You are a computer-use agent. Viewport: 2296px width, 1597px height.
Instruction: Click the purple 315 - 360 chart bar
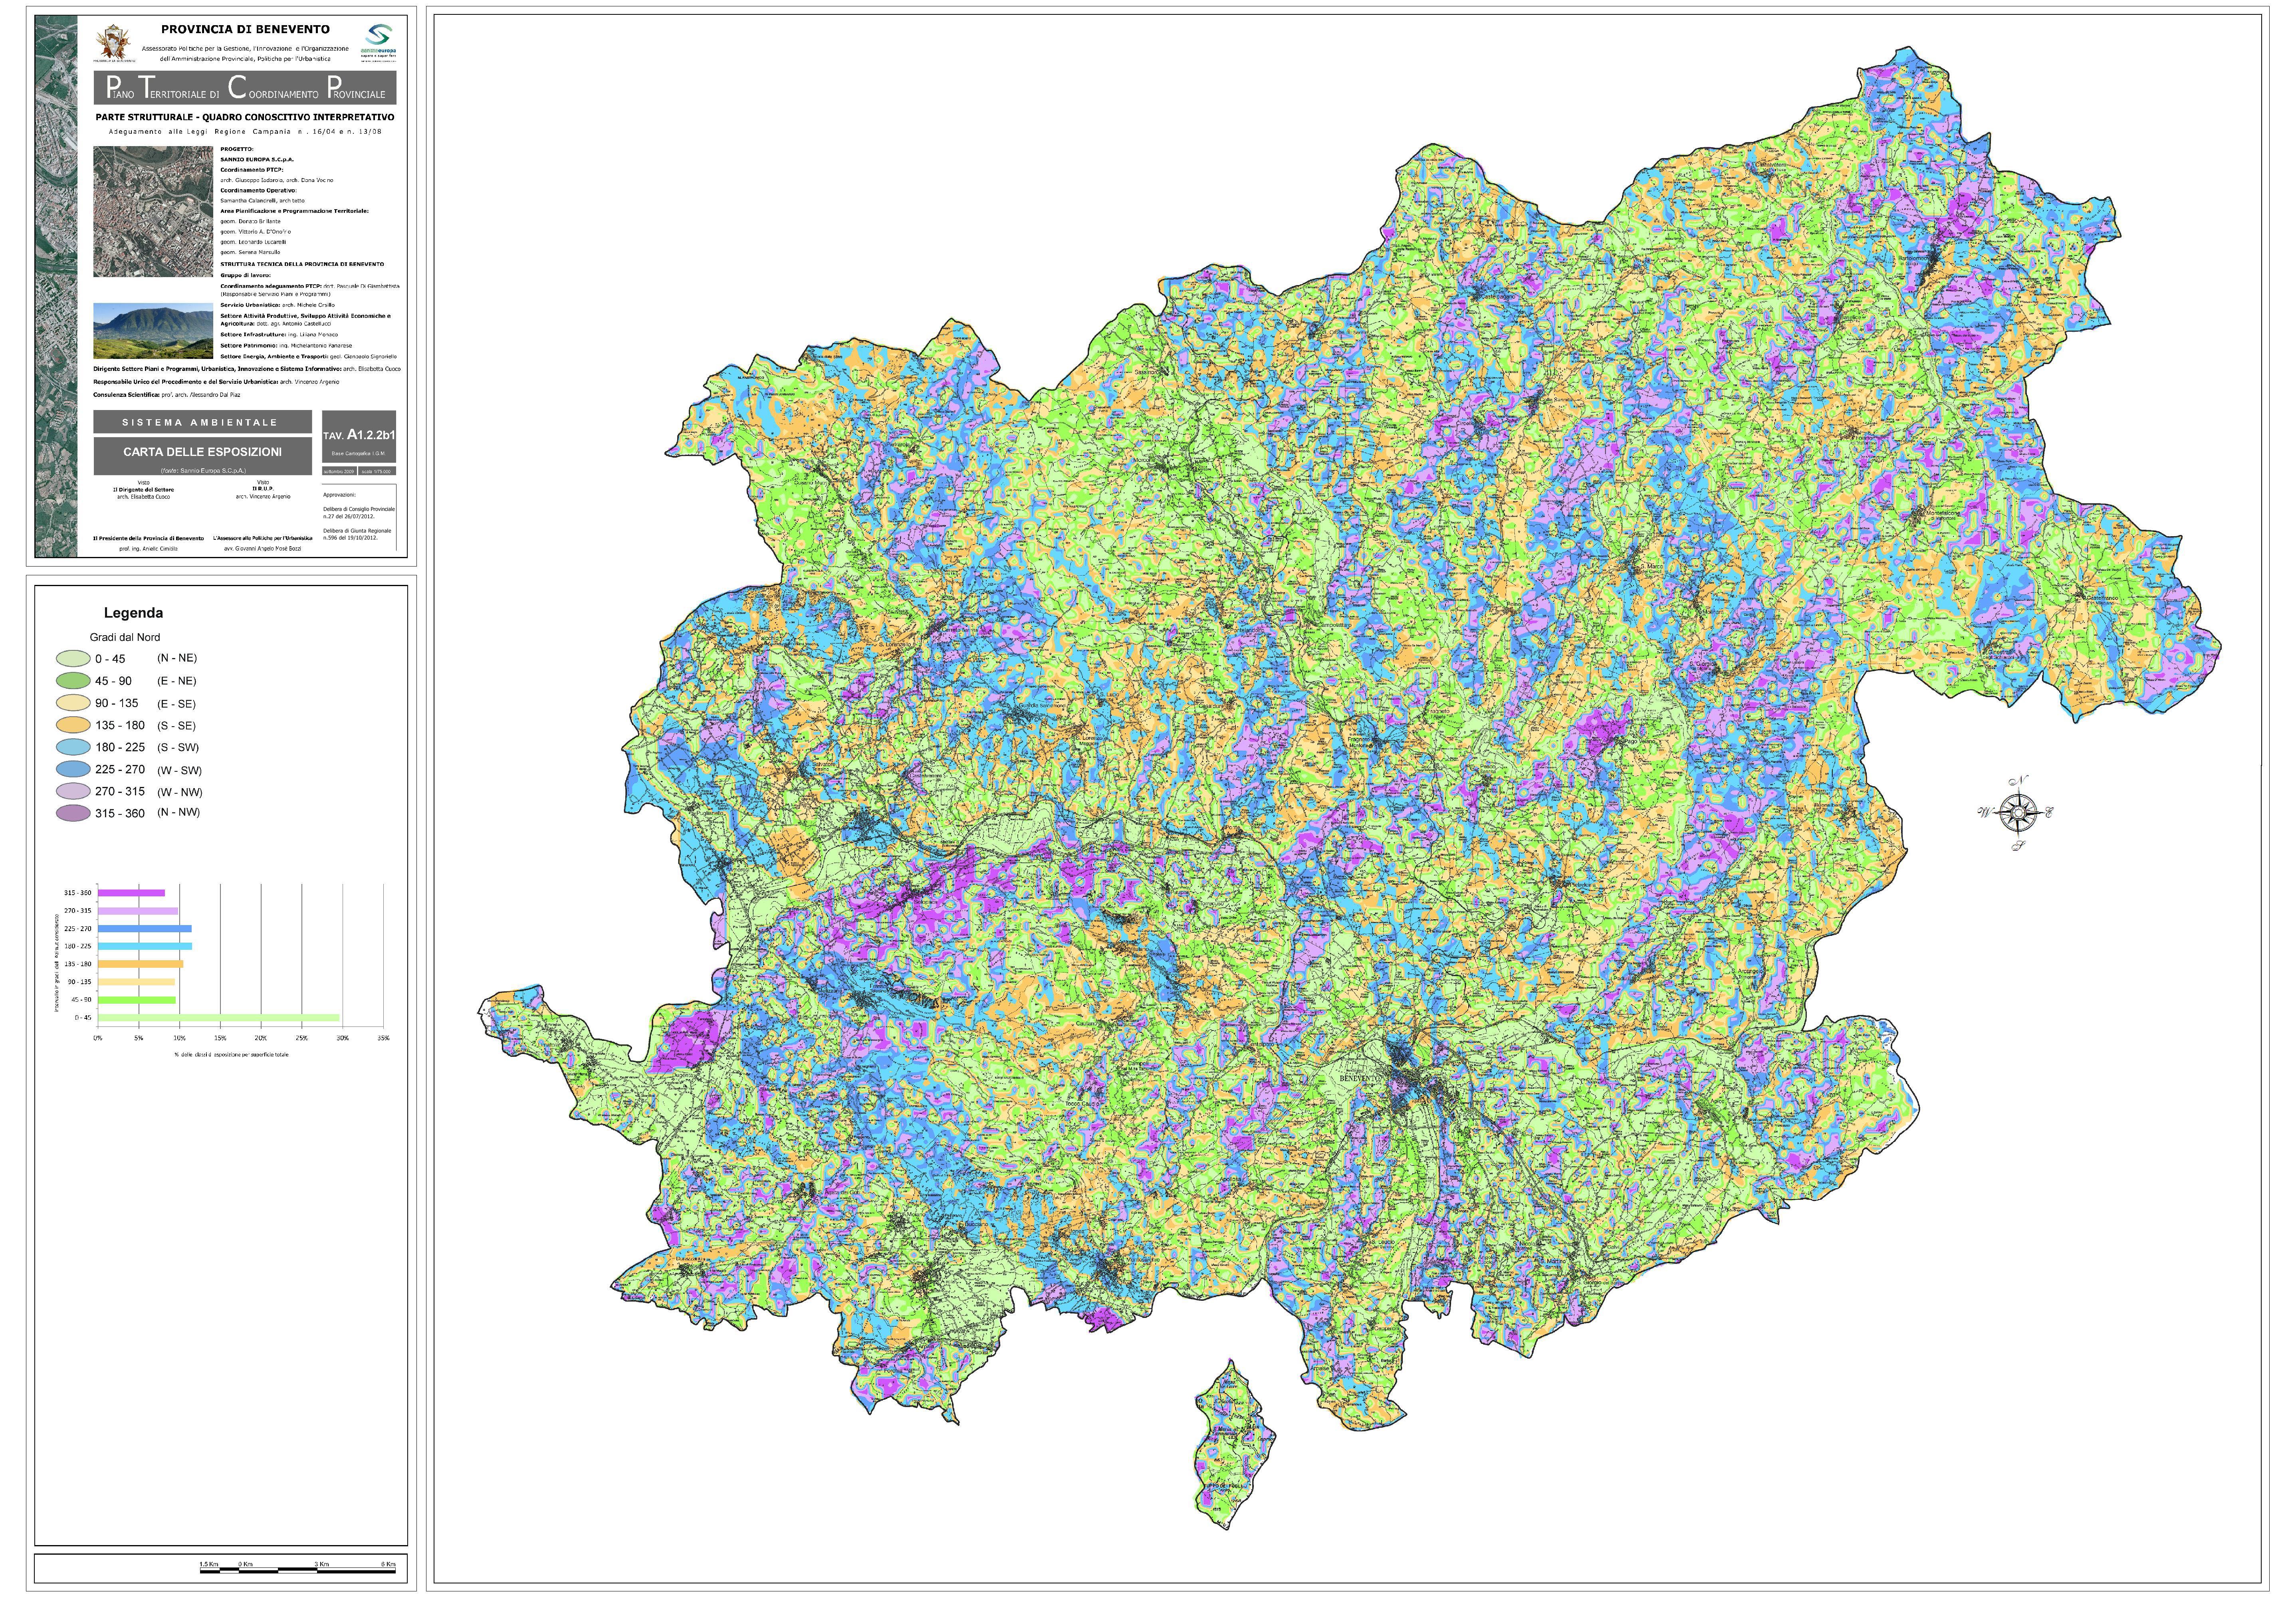131,893
